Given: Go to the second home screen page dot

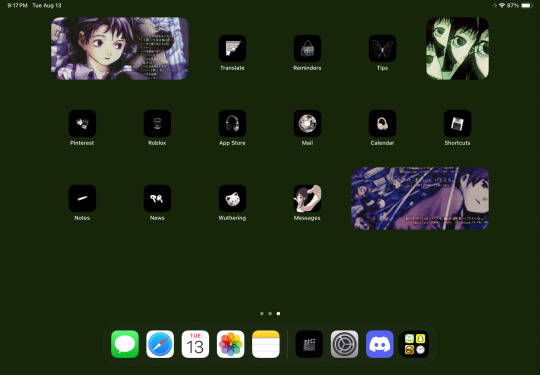Looking at the screenshot, I should pyautogui.click(x=270, y=314).
